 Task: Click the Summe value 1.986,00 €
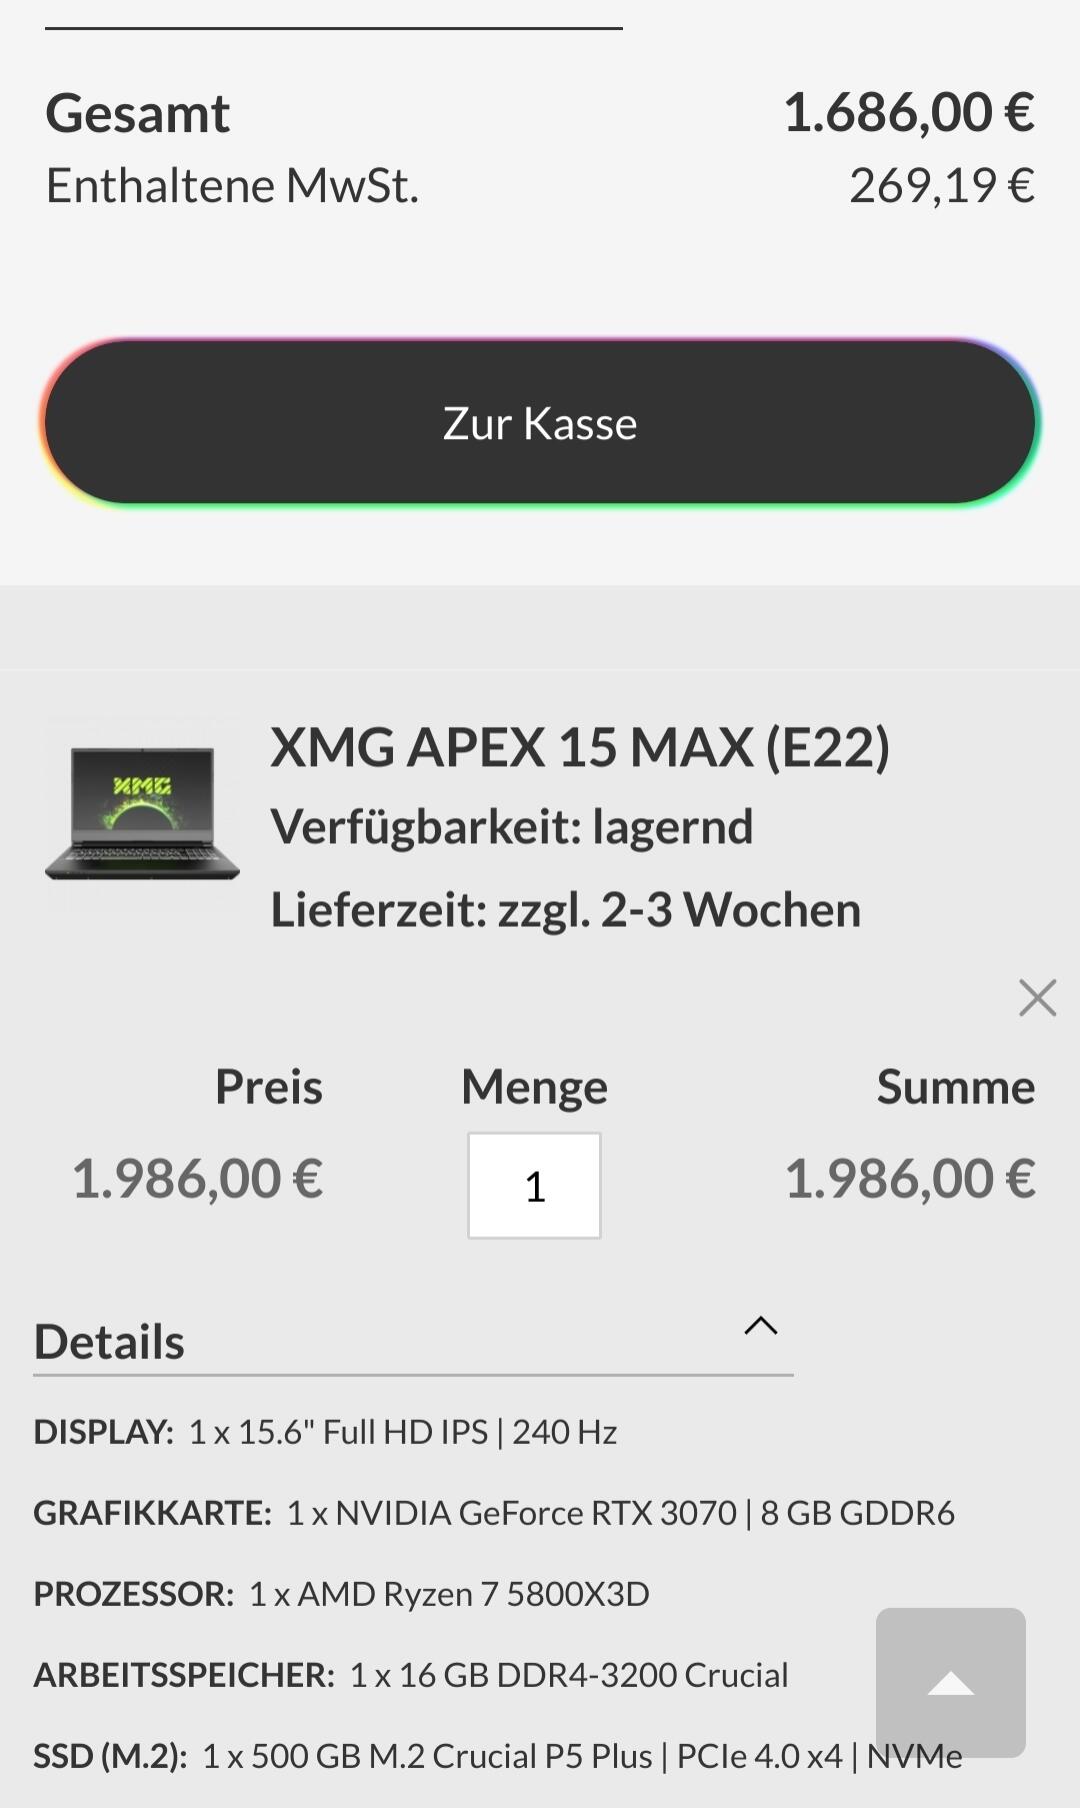click(x=909, y=1178)
